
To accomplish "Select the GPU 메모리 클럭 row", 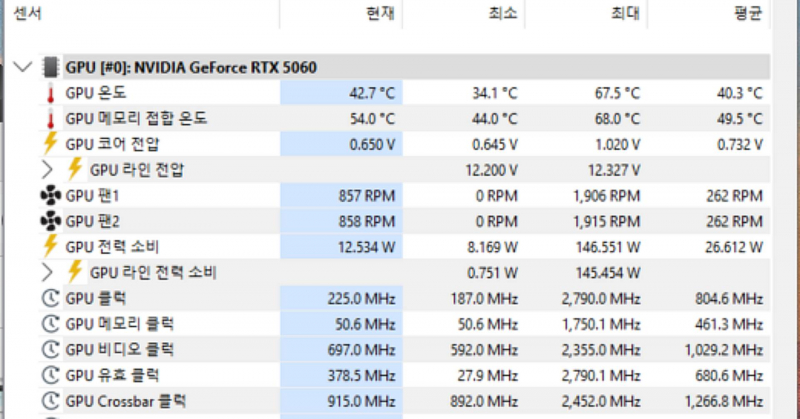I will (404, 324).
